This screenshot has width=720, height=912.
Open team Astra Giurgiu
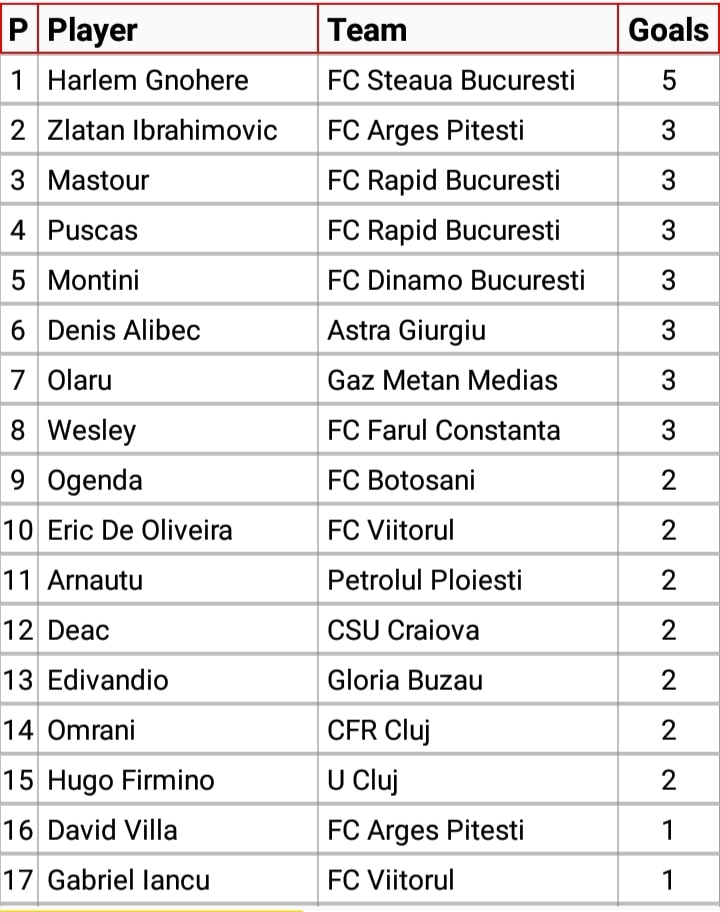pos(406,331)
